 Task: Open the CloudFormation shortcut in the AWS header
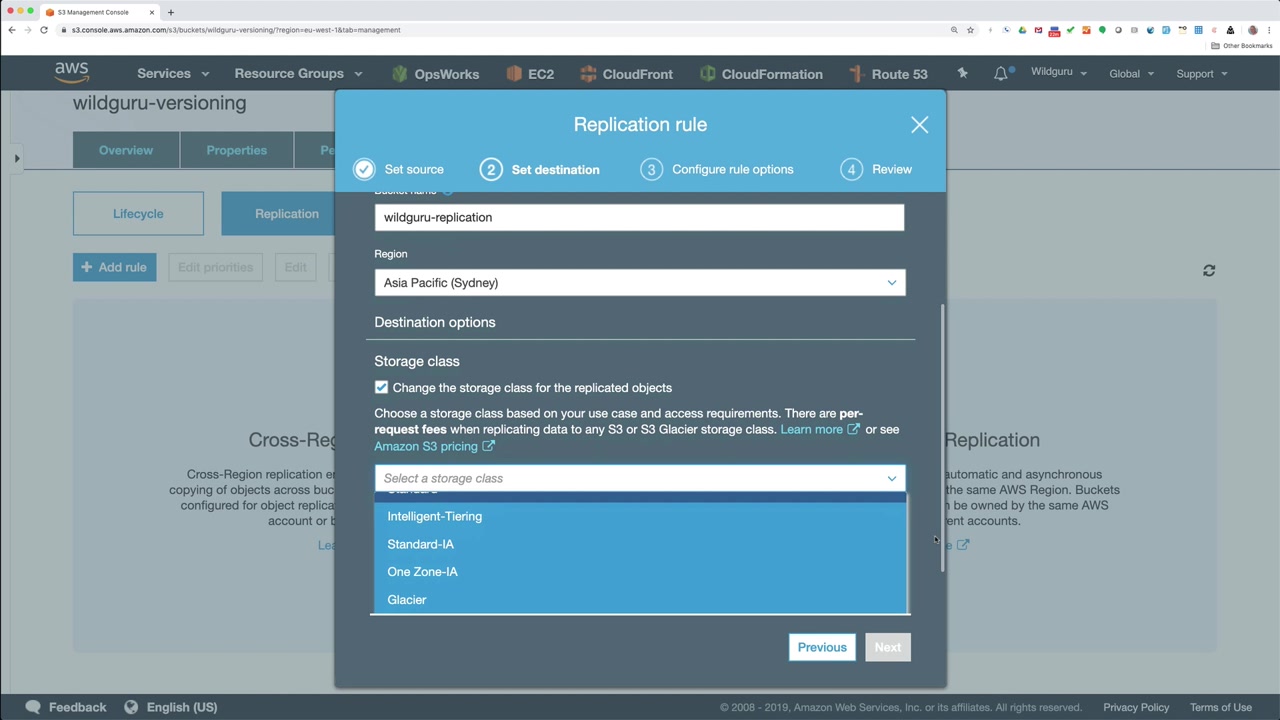761,74
